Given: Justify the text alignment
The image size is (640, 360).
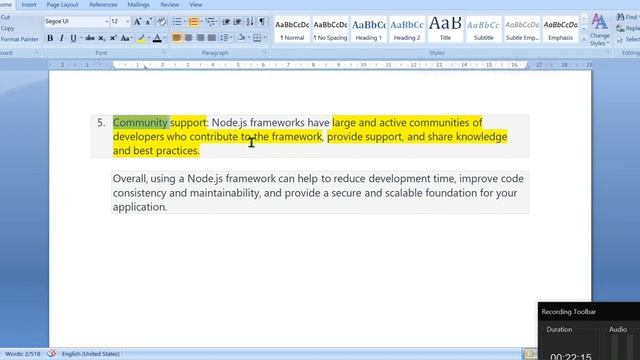Looking at the screenshot, I should coord(211,38).
